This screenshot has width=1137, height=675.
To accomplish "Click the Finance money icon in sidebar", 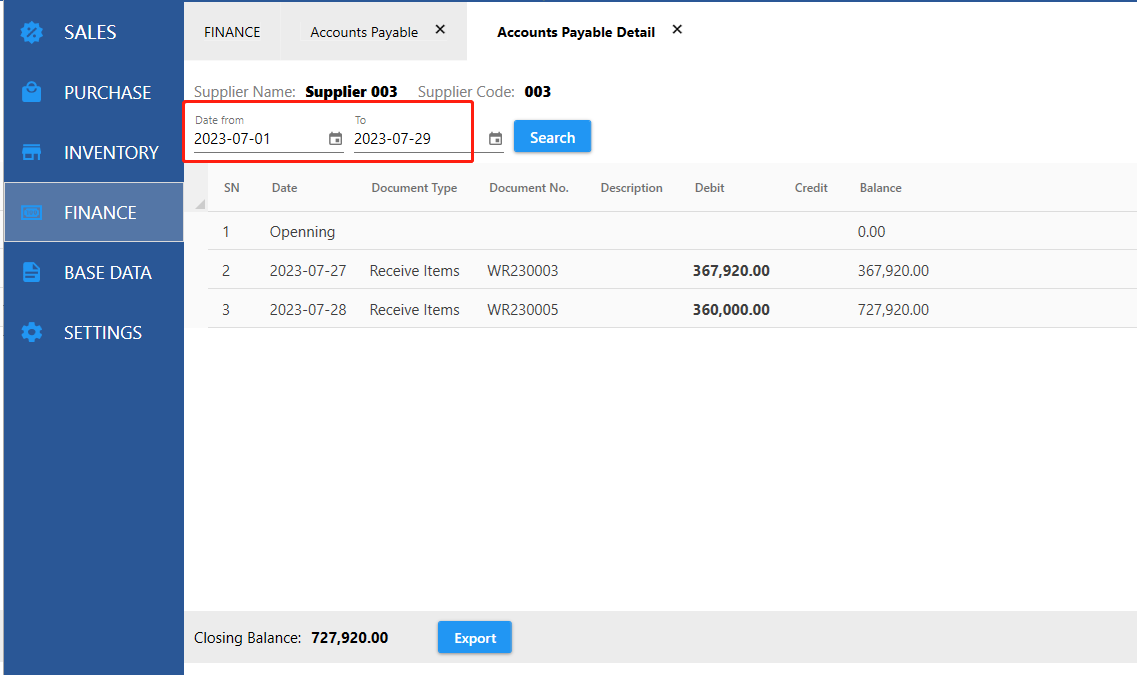I will click(32, 212).
